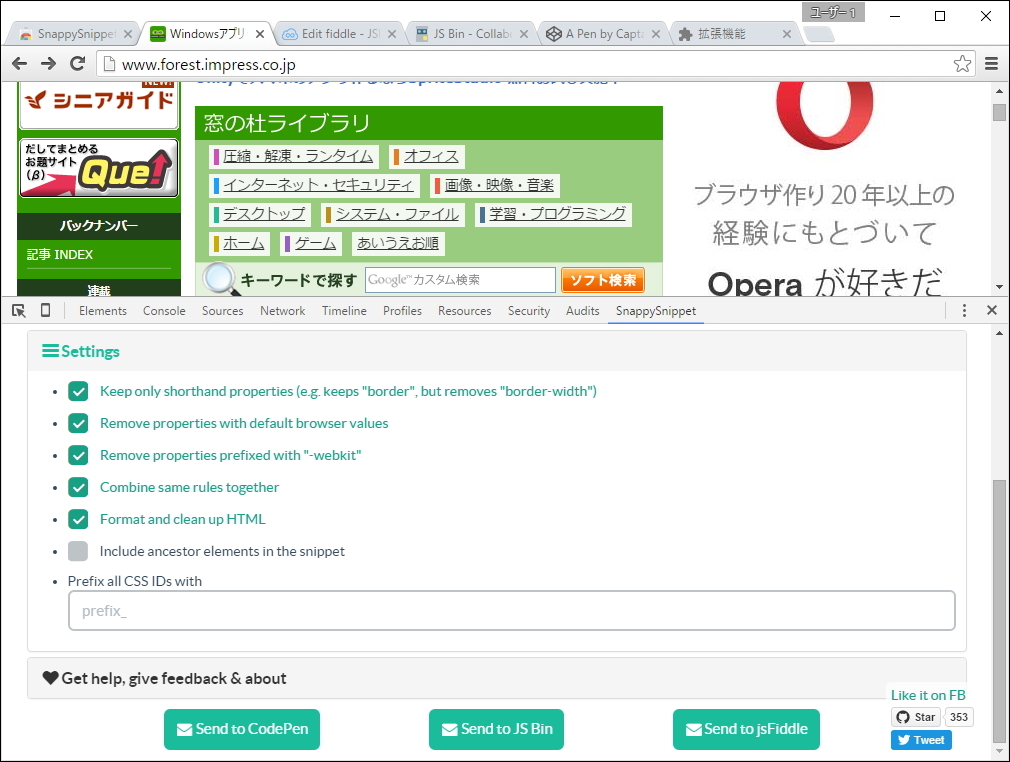Click the Twitter Tweet button
Image resolution: width=1010 pixels, height=762 pixels.
pyautogui.click(x=921, y=740)
